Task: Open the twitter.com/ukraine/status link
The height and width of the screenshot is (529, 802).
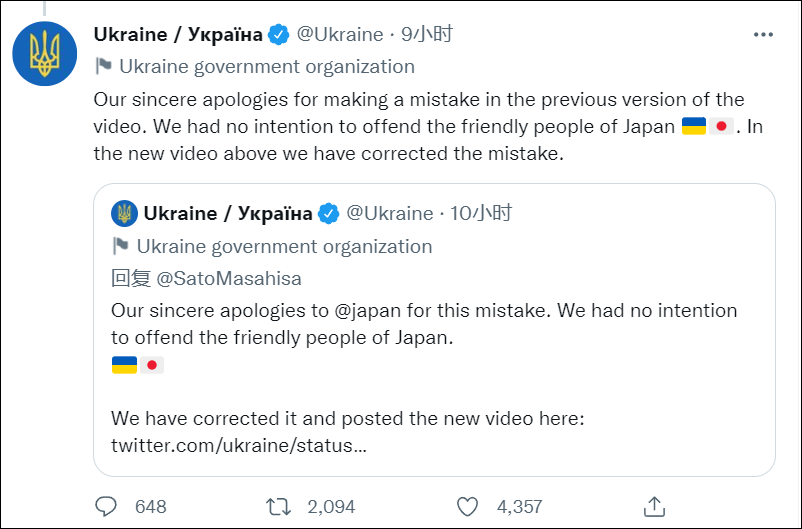Action: click(239, 445)
